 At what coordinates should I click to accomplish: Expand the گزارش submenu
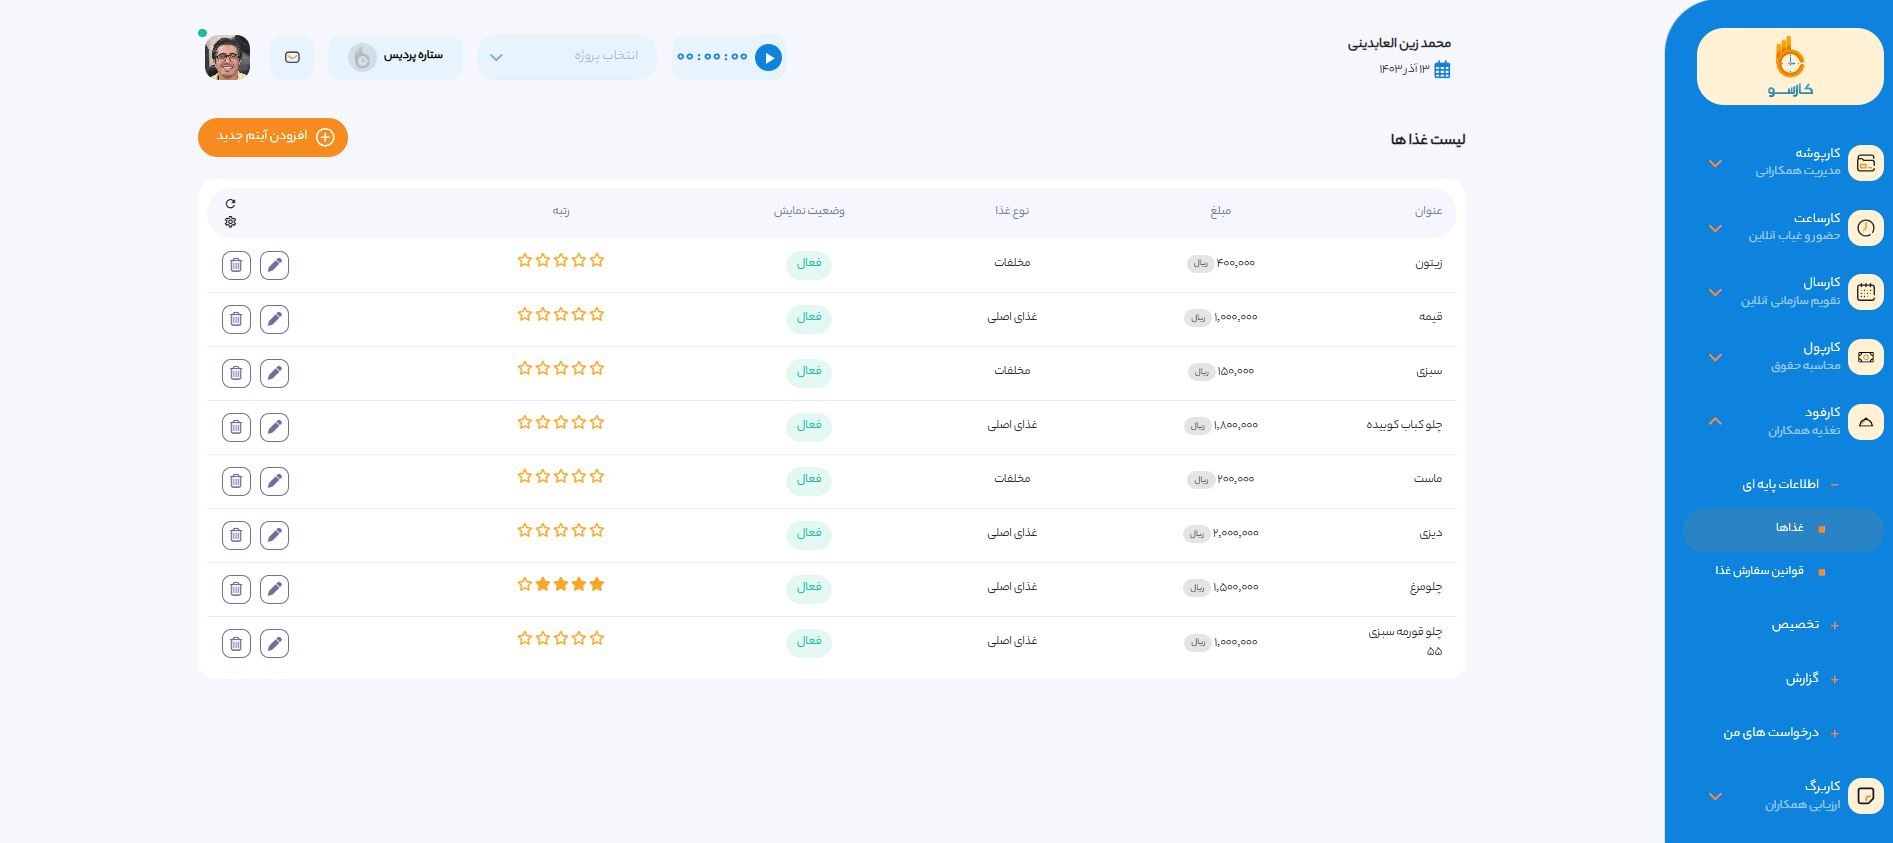[x=1802, y=679]
